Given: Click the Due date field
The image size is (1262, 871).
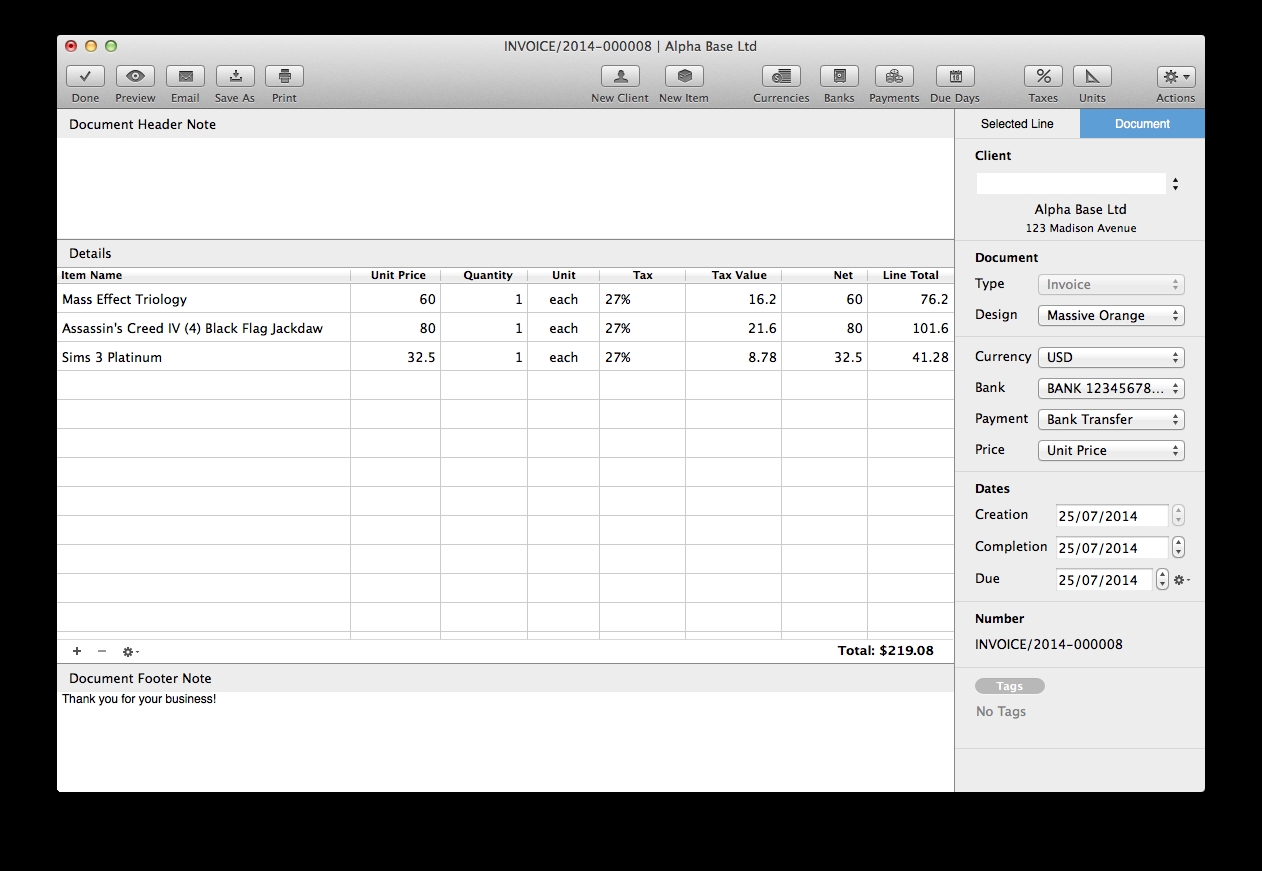Looking at the screenshot, I should 1104,580.
